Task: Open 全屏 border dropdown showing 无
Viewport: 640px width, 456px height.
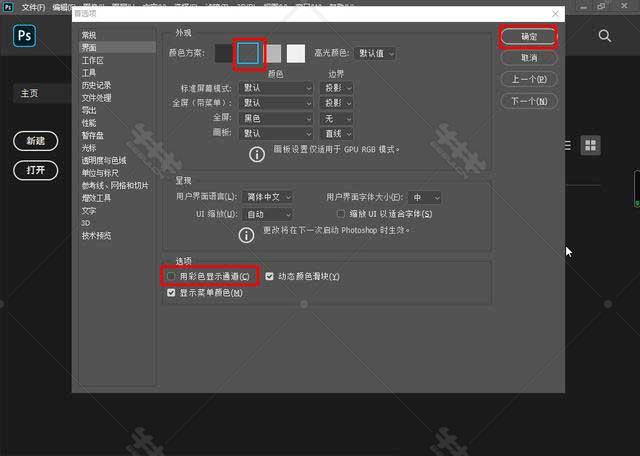Action: (337, 118)
